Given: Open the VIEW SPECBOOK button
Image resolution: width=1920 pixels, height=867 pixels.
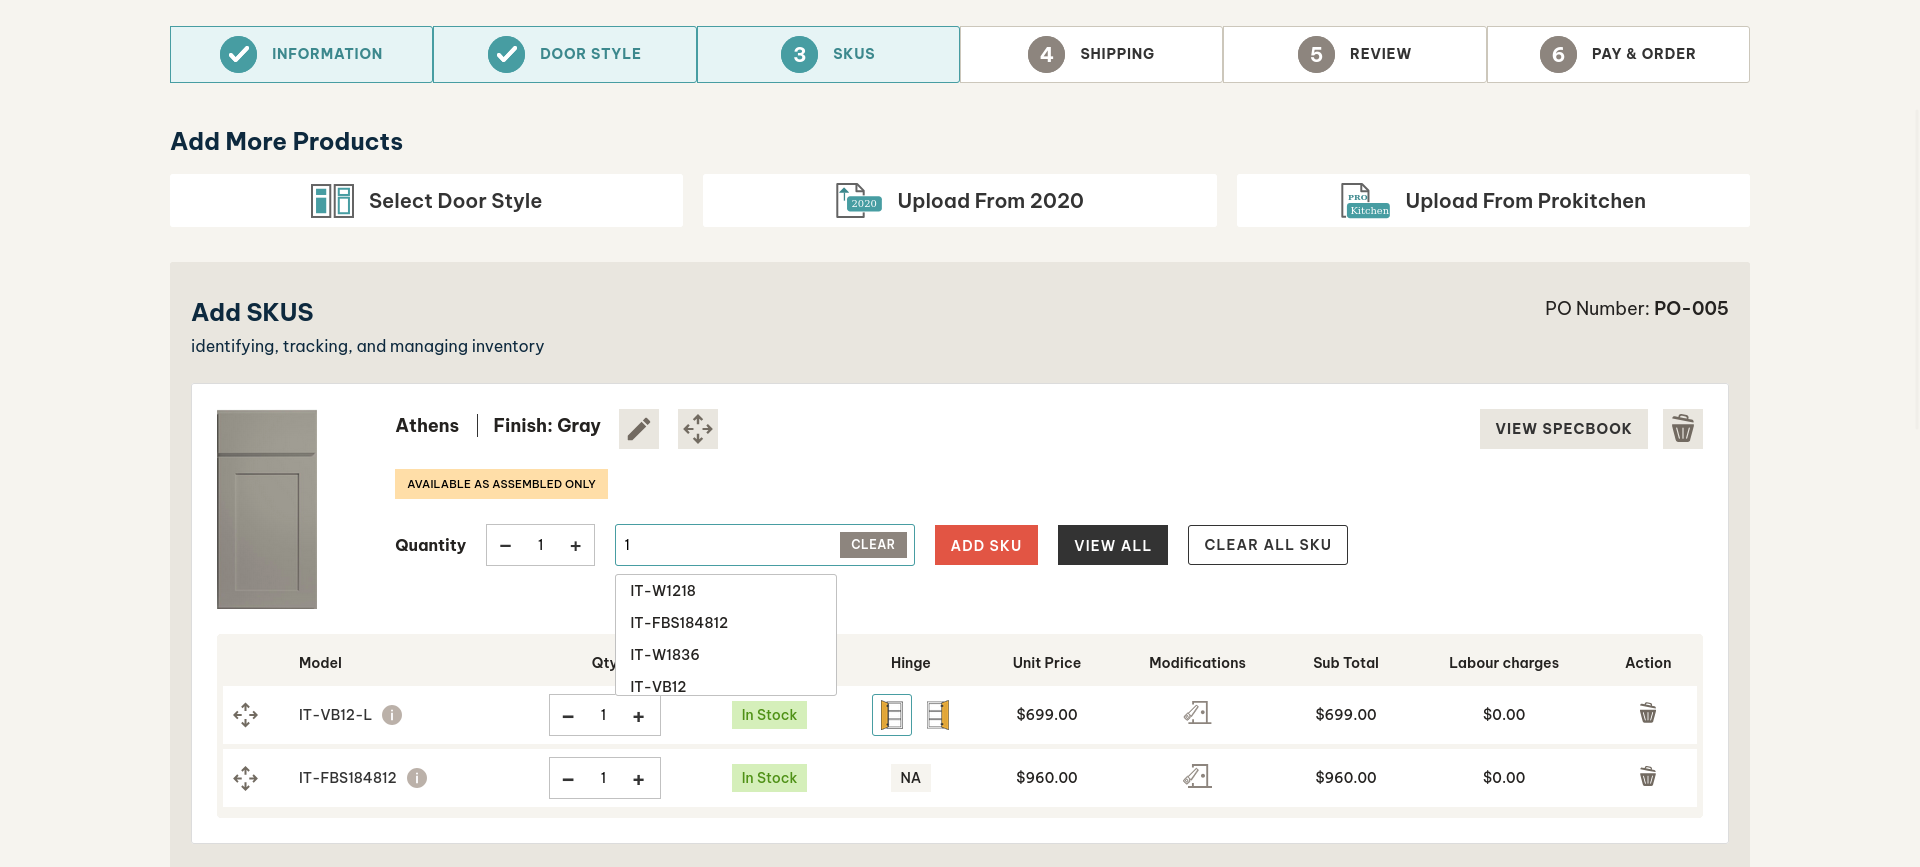Looking at the screenshot, I should (1563, 429).
